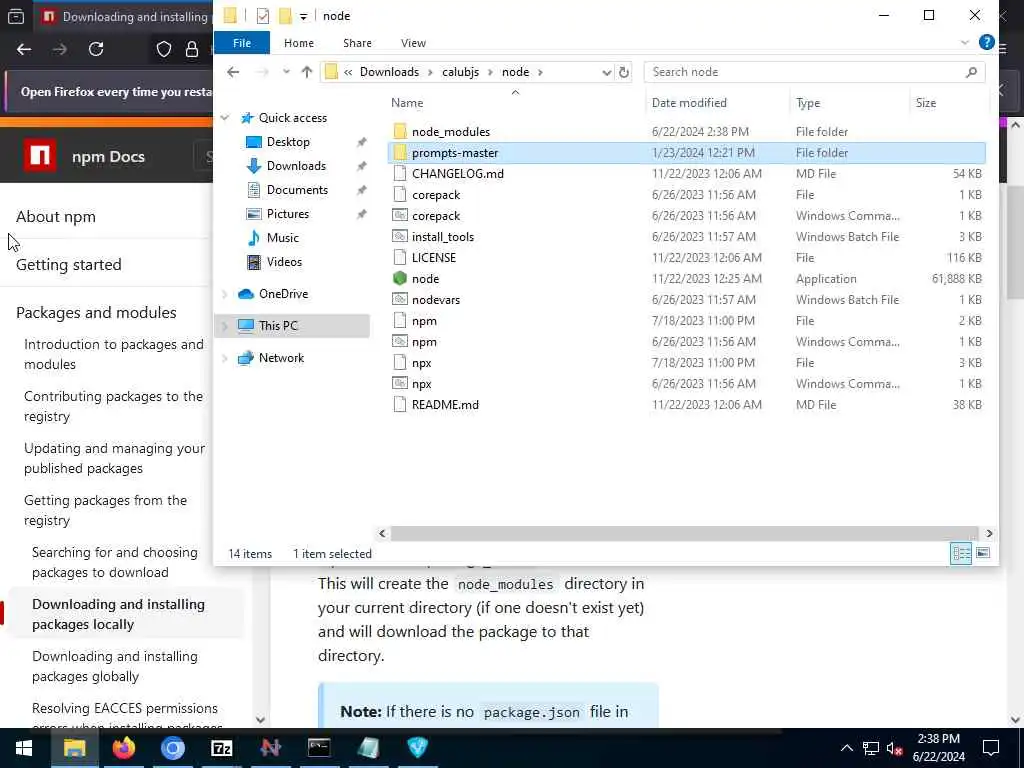Click Firefox site padlock icon
Image resolution: width=1024 pixels, height=768 pixels.
click(192, 49)
